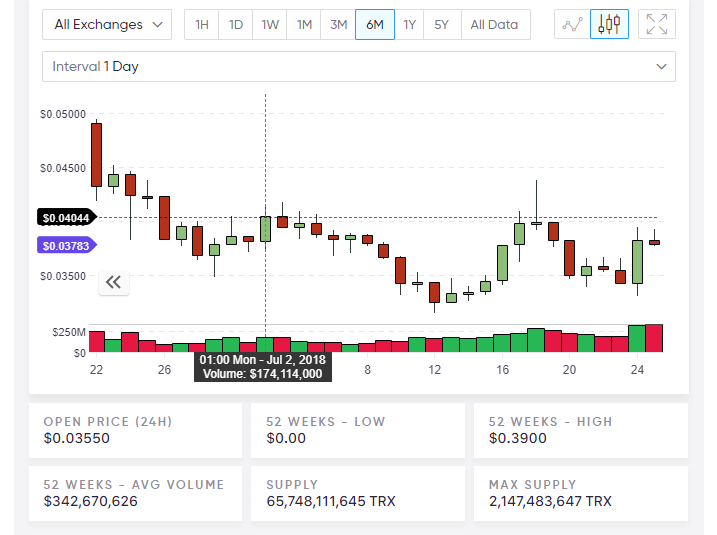
Task: Click the active 6M range button
Action: [x=374, y=25]
